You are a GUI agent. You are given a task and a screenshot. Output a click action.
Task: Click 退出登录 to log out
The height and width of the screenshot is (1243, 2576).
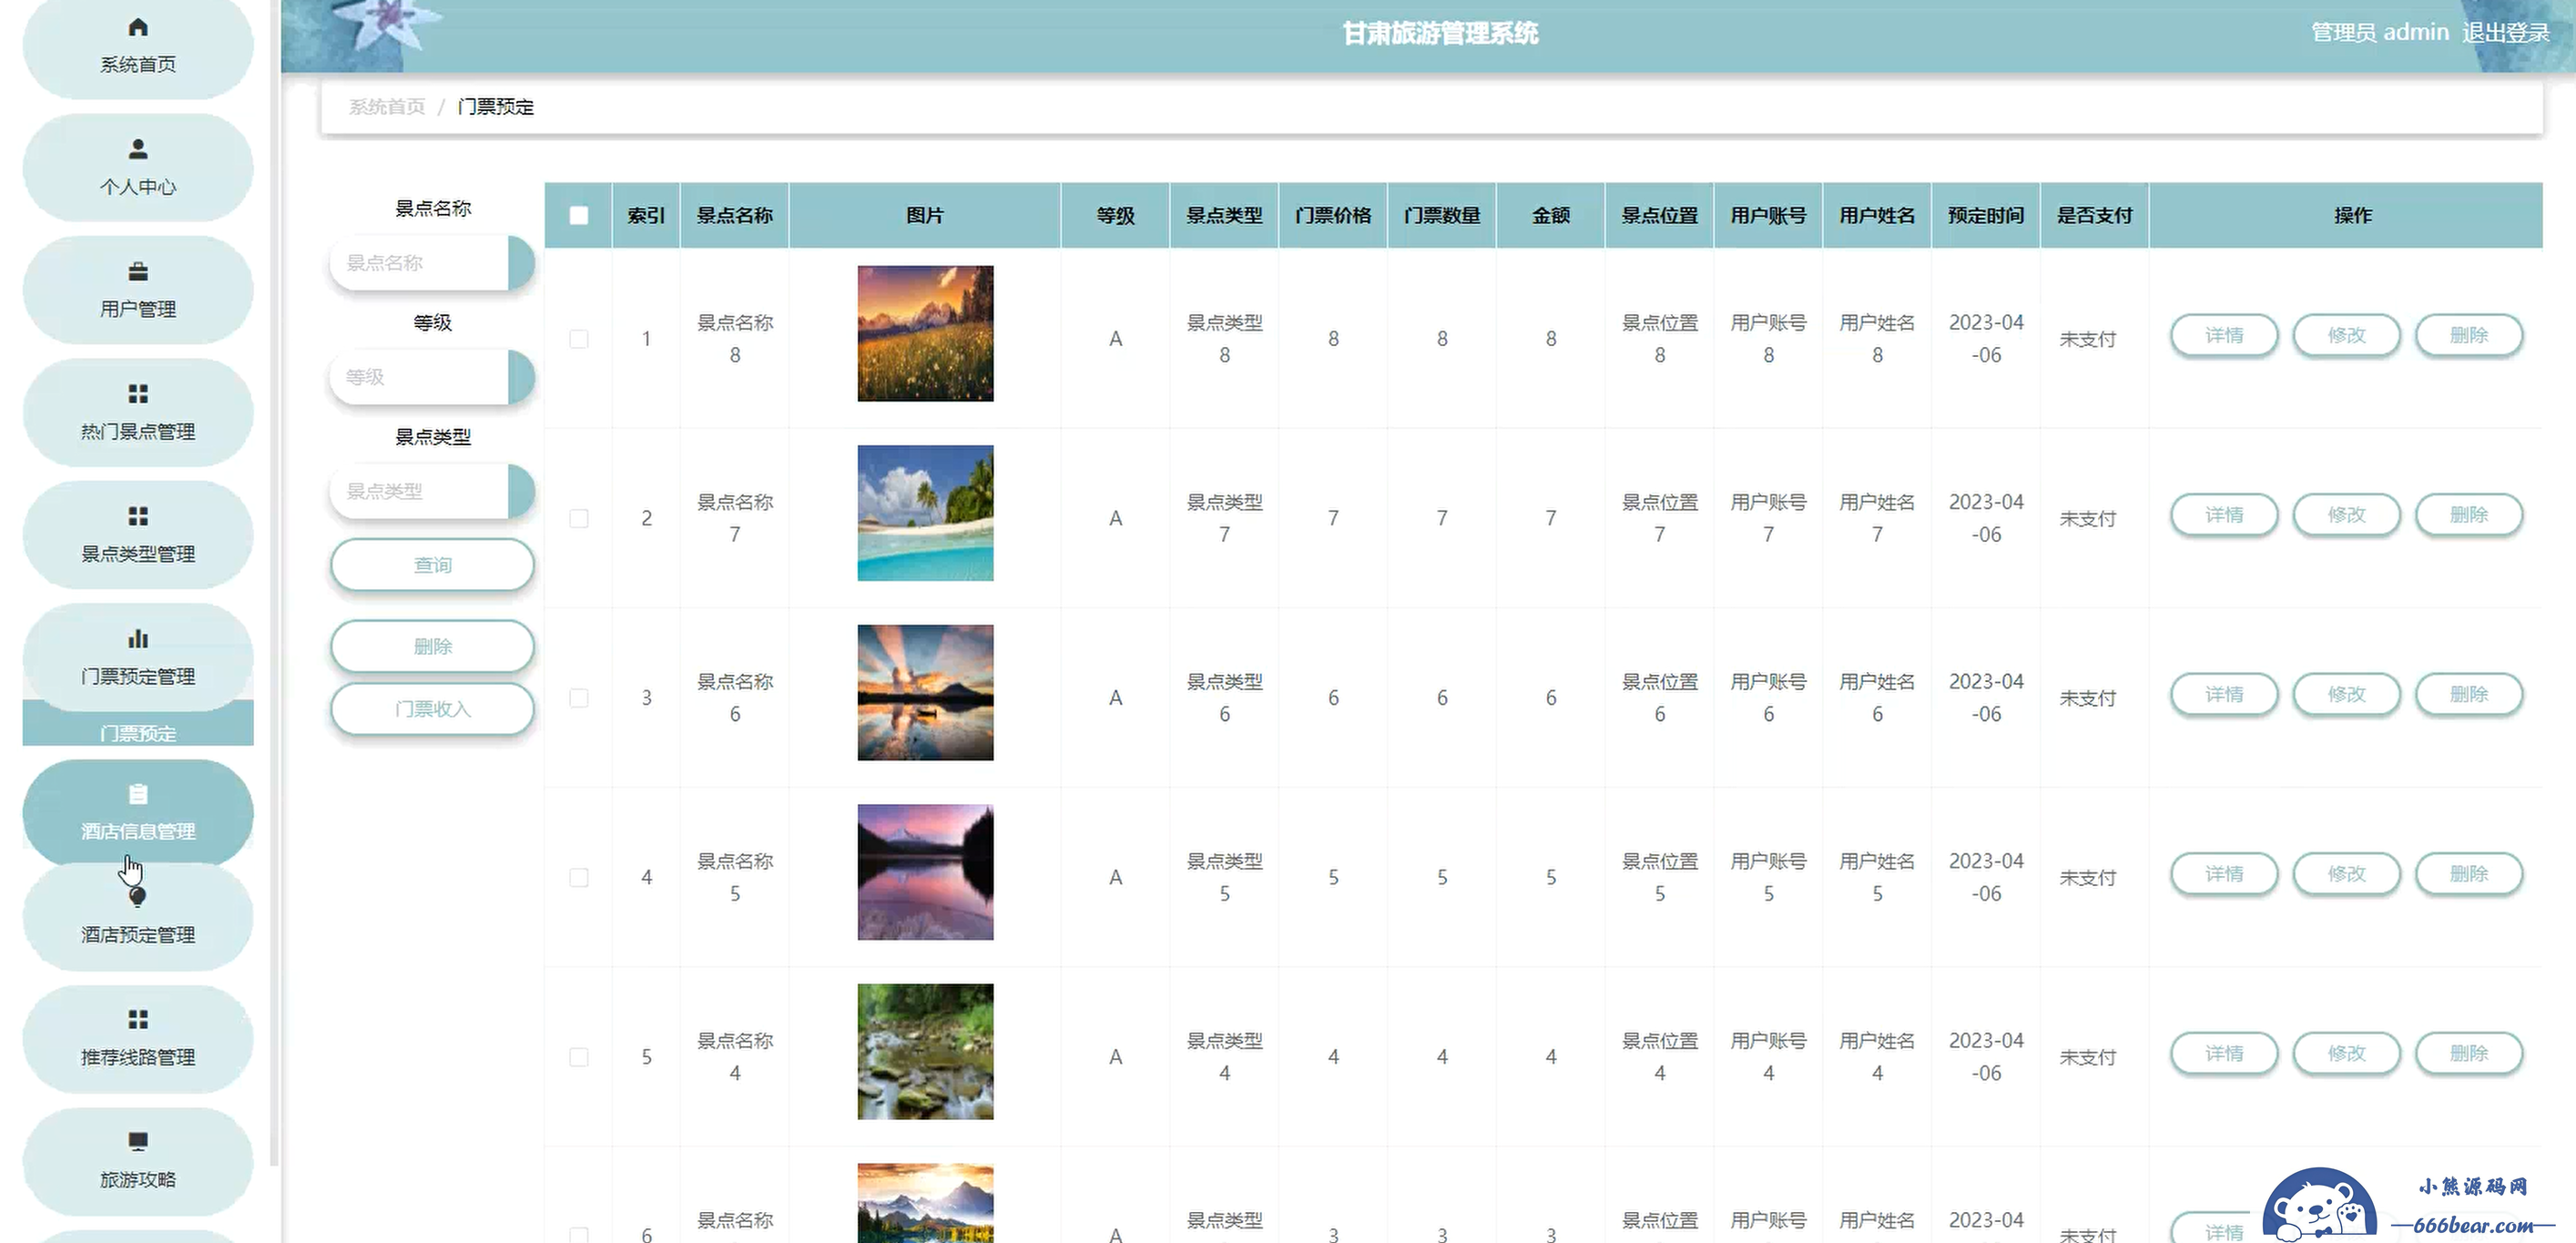(2505, 32)
